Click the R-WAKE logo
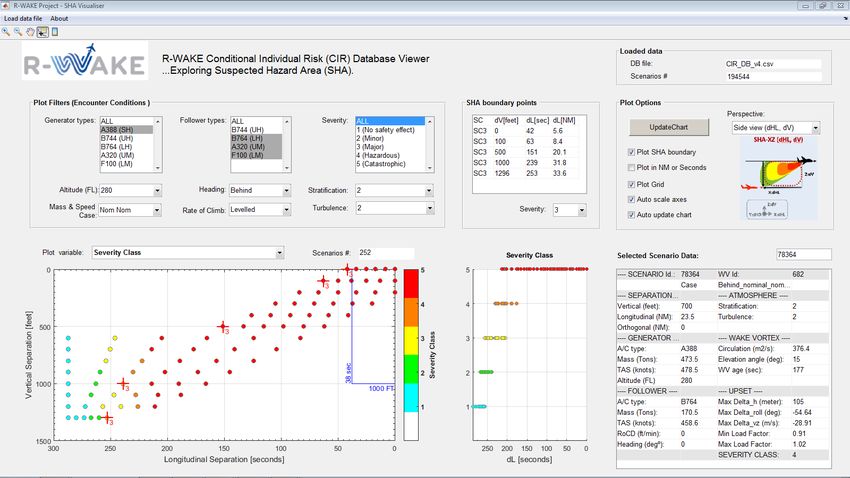 (85, 62)
